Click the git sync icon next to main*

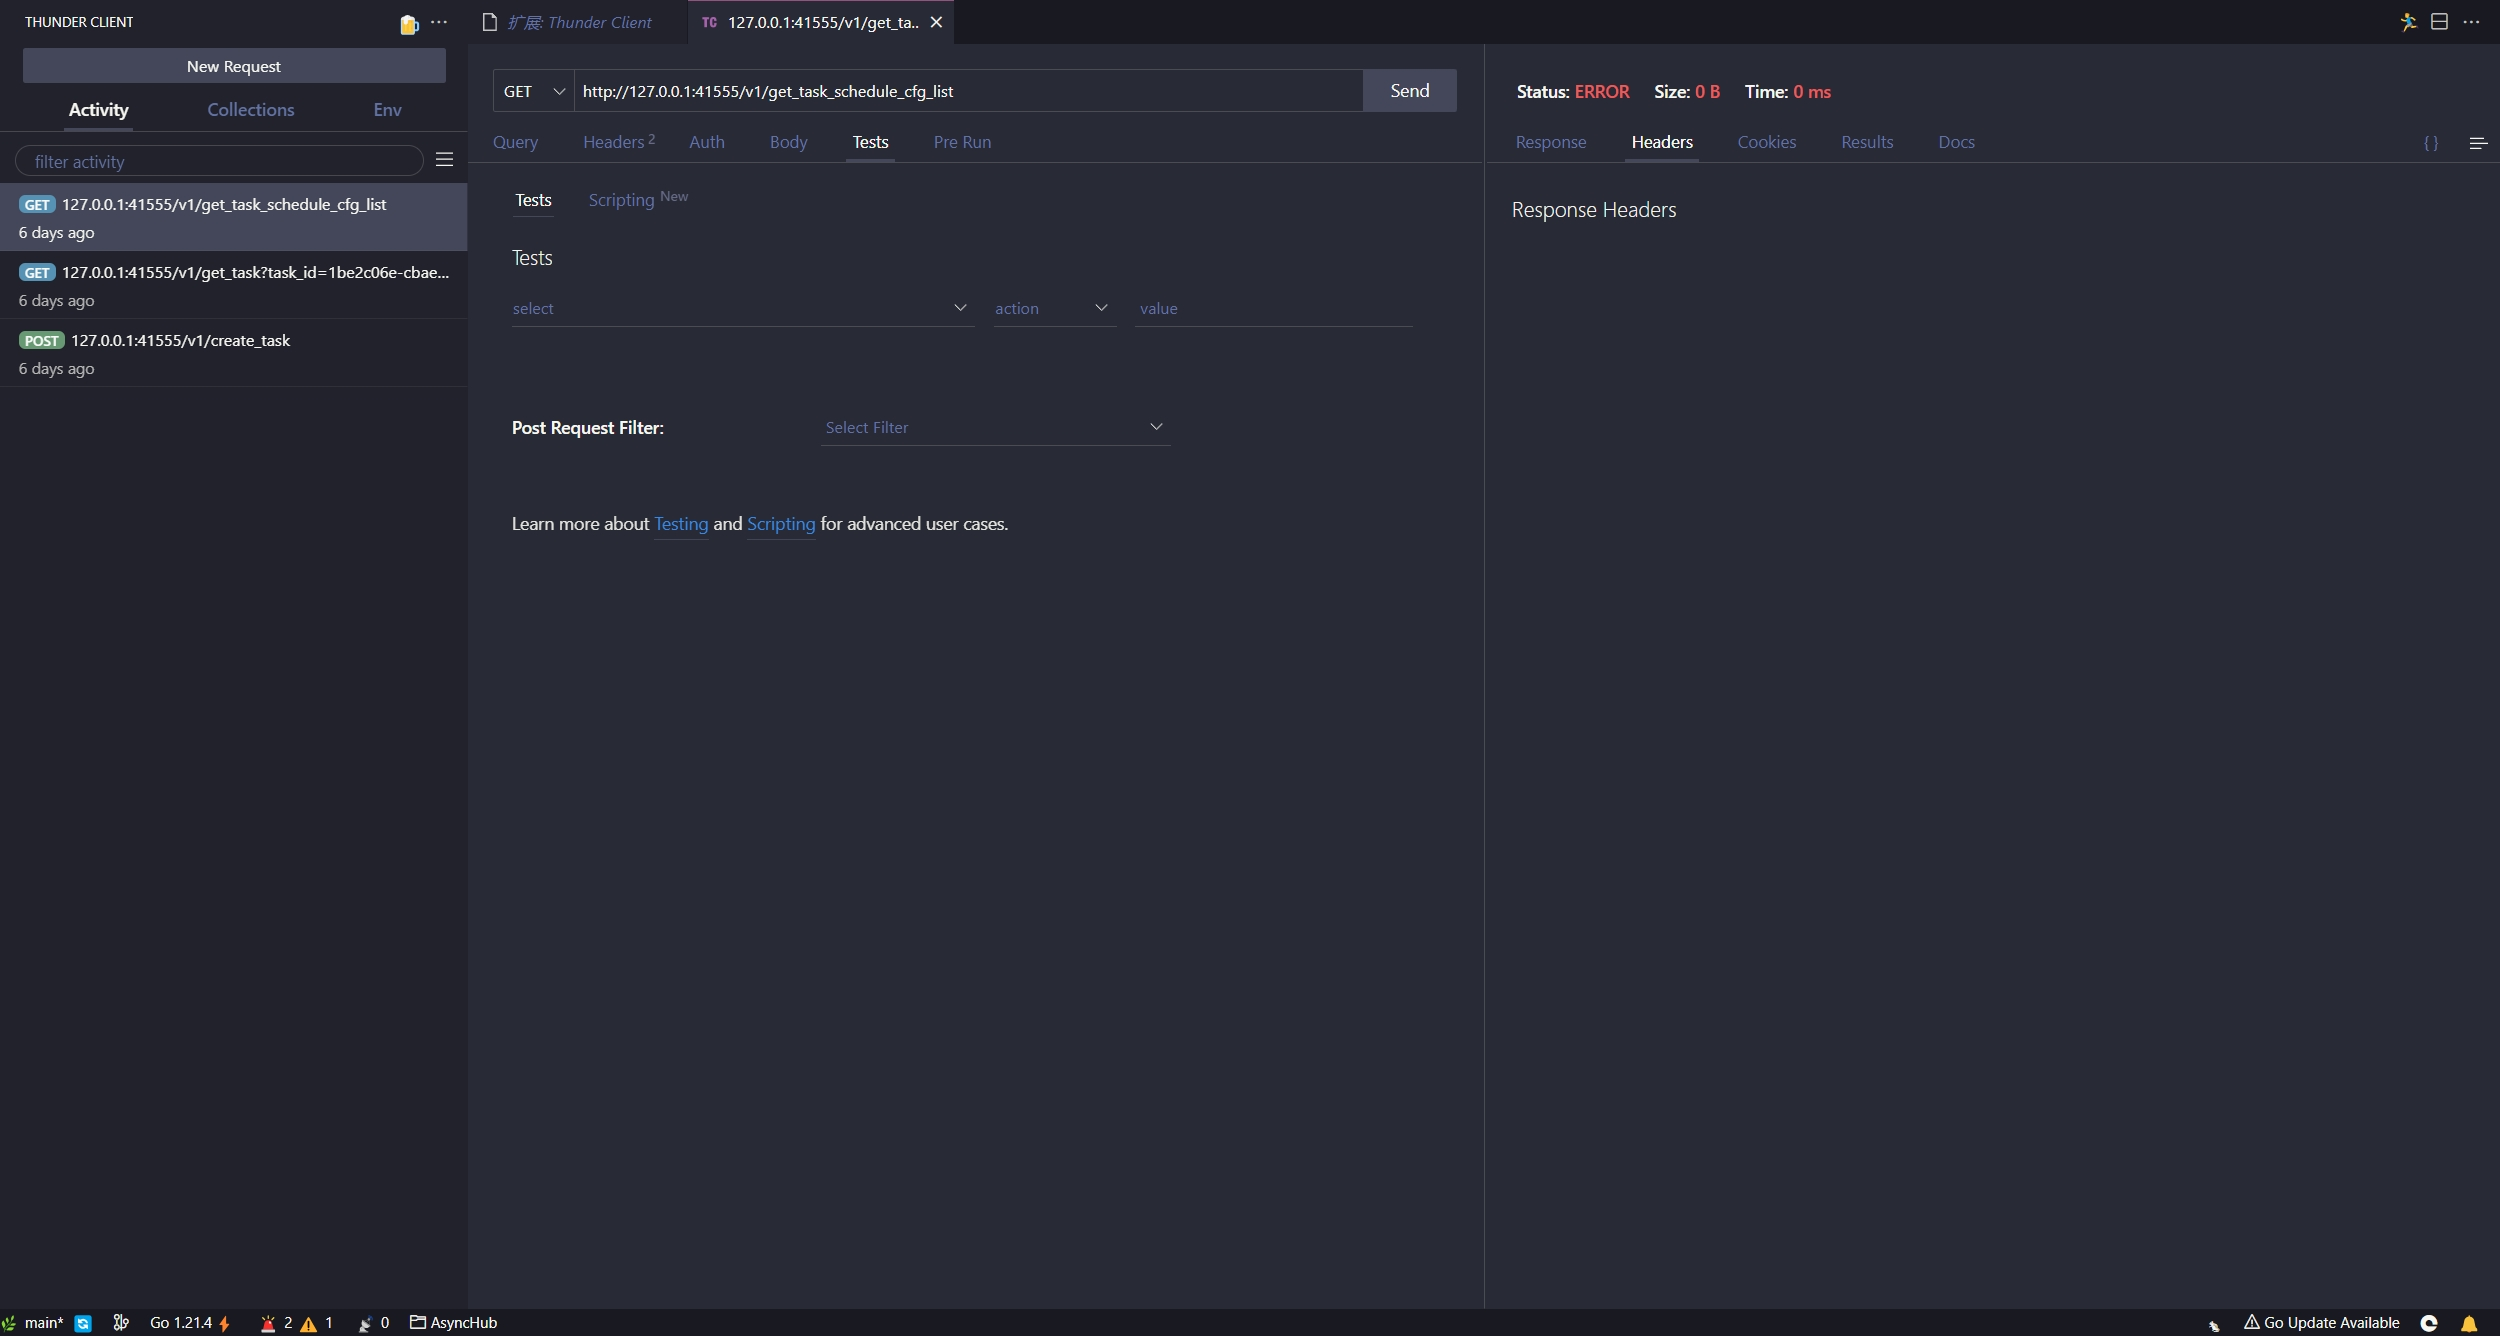tap(83, 1323)
